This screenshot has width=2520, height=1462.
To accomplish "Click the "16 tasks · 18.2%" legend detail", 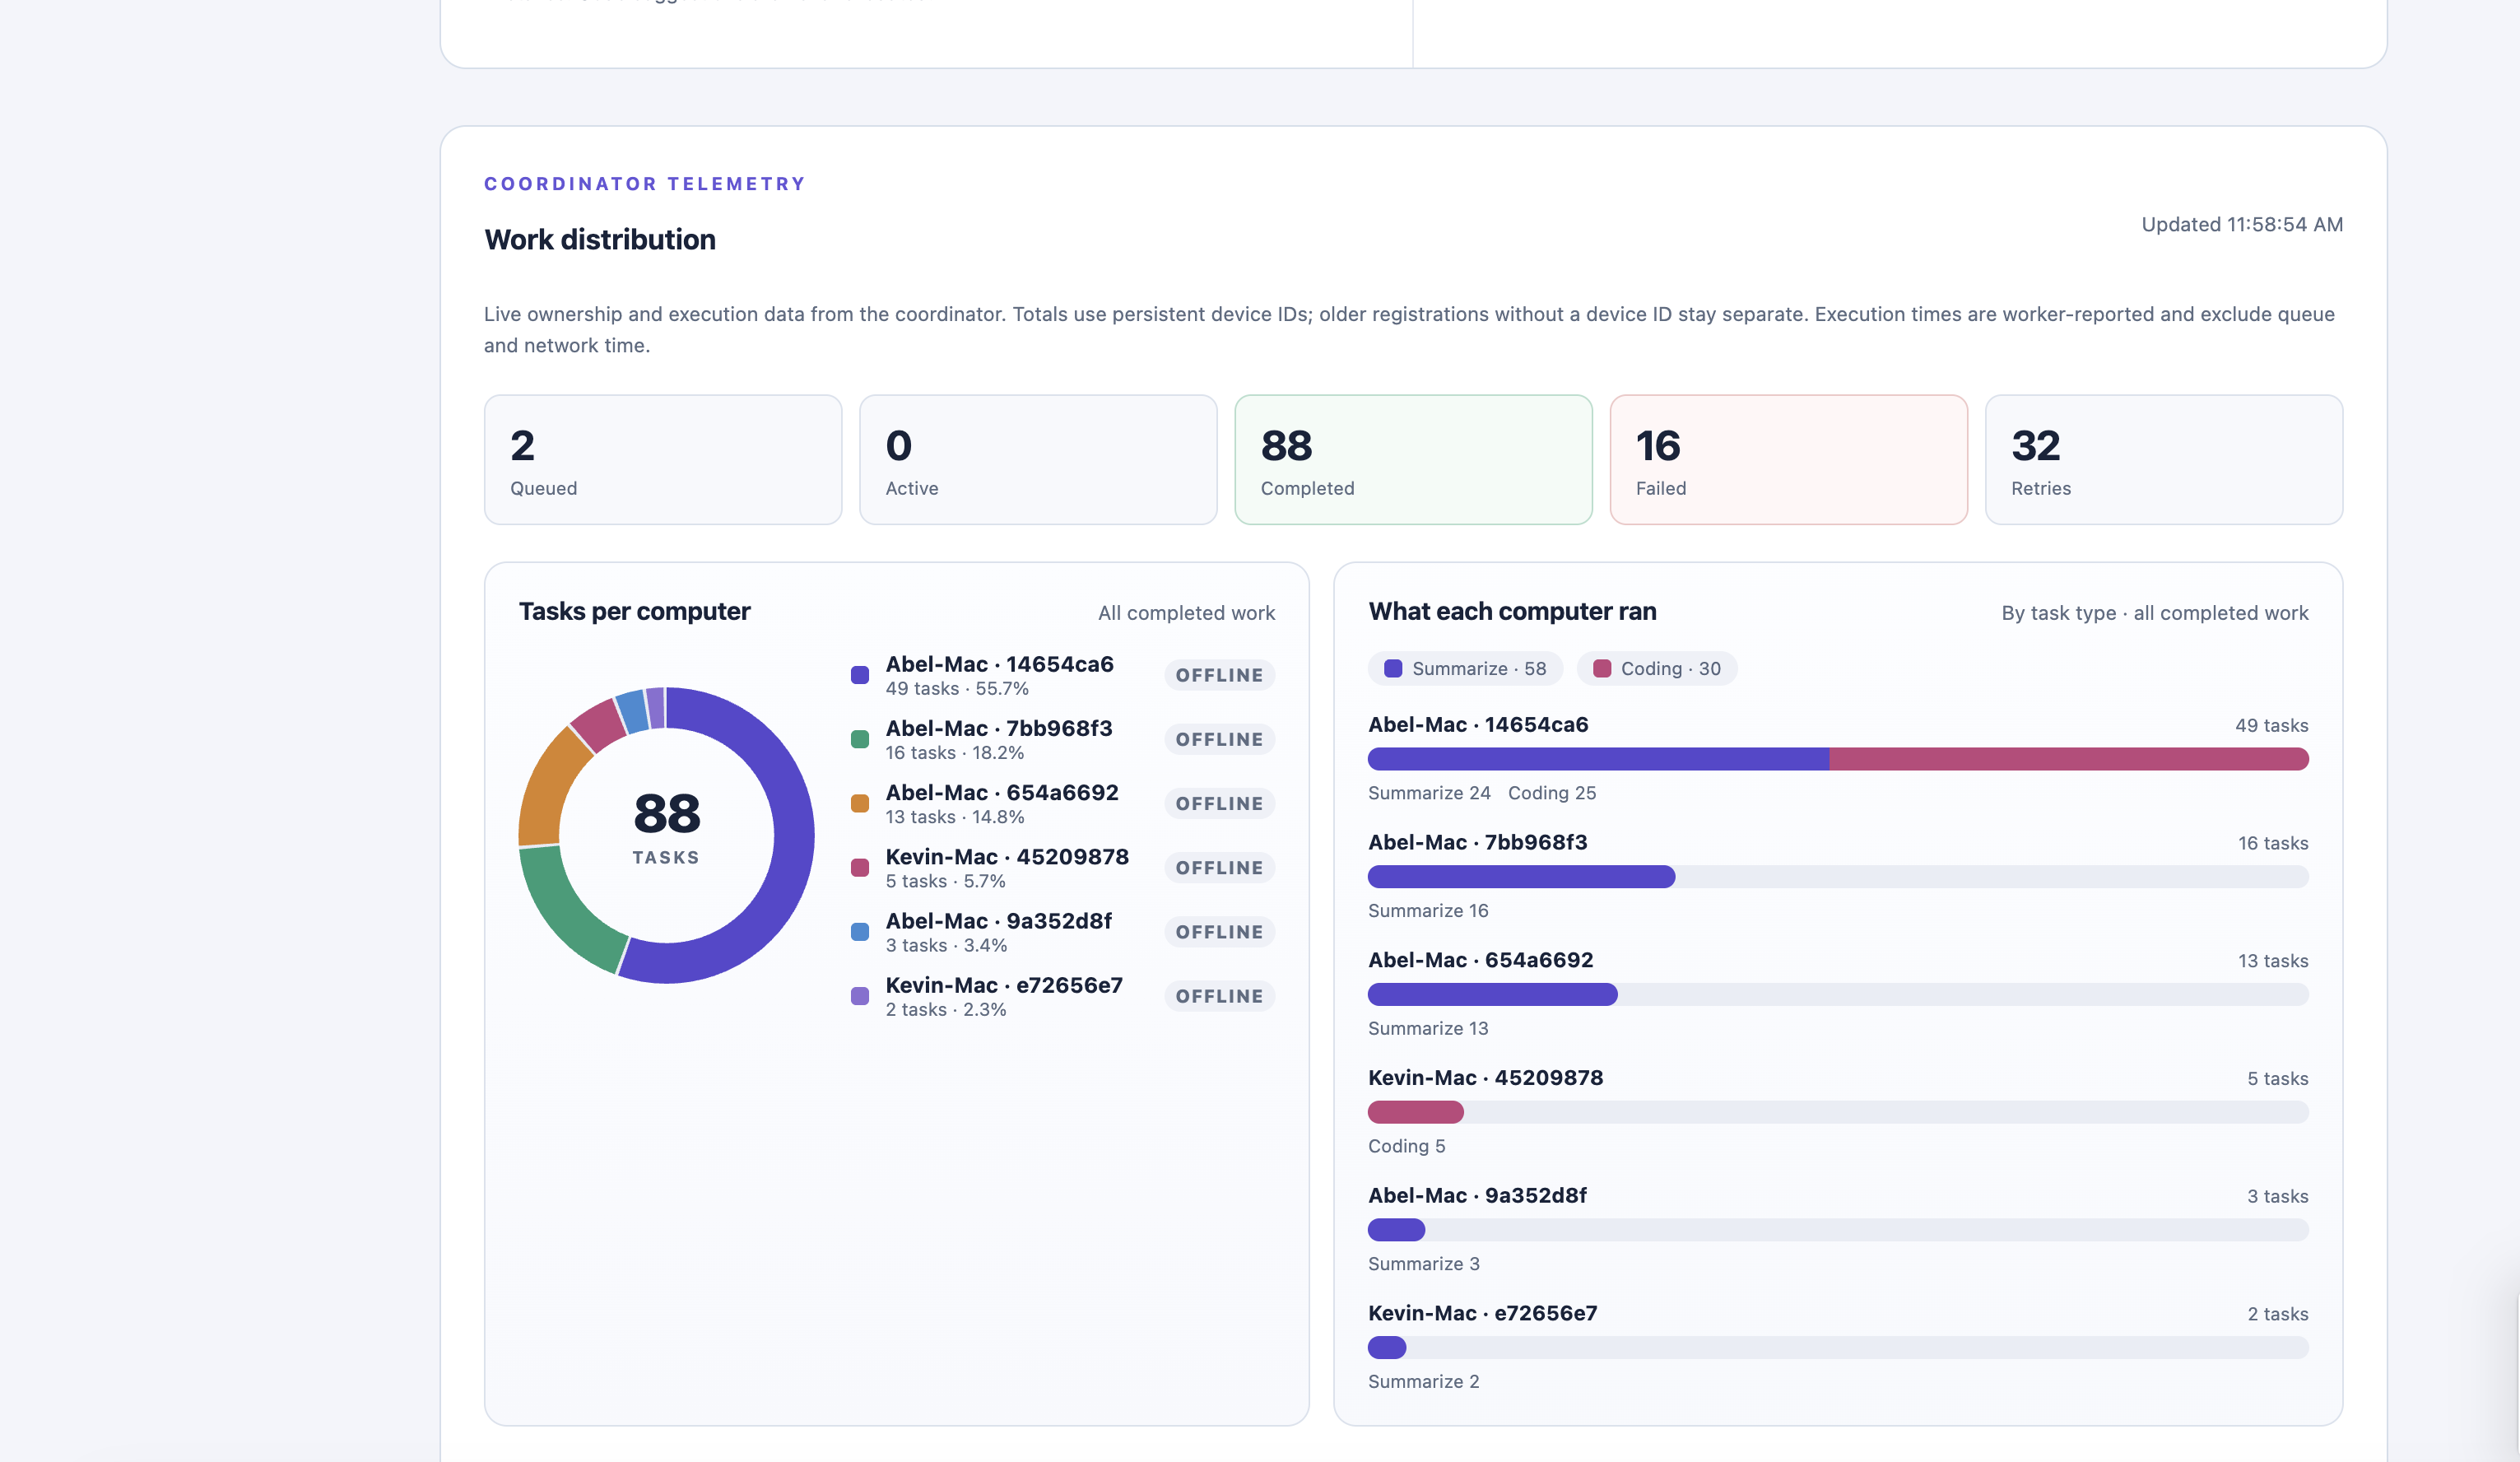I will (955, 752).
